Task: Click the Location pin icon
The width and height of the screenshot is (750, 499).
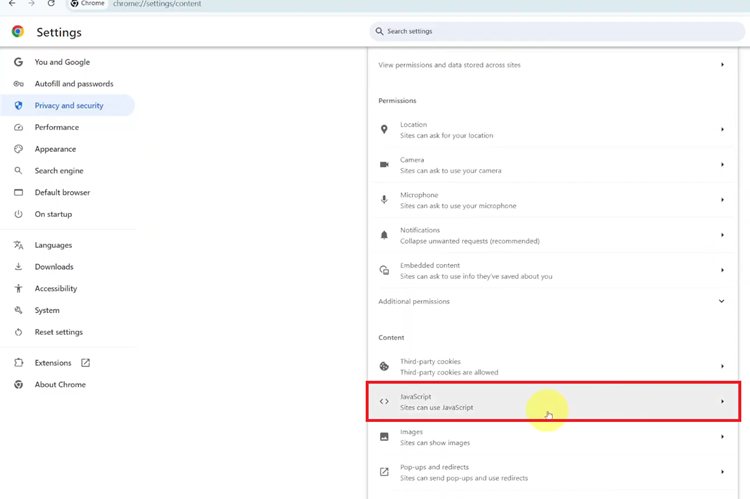Action: pyautogui.click(x=384, y=129)
